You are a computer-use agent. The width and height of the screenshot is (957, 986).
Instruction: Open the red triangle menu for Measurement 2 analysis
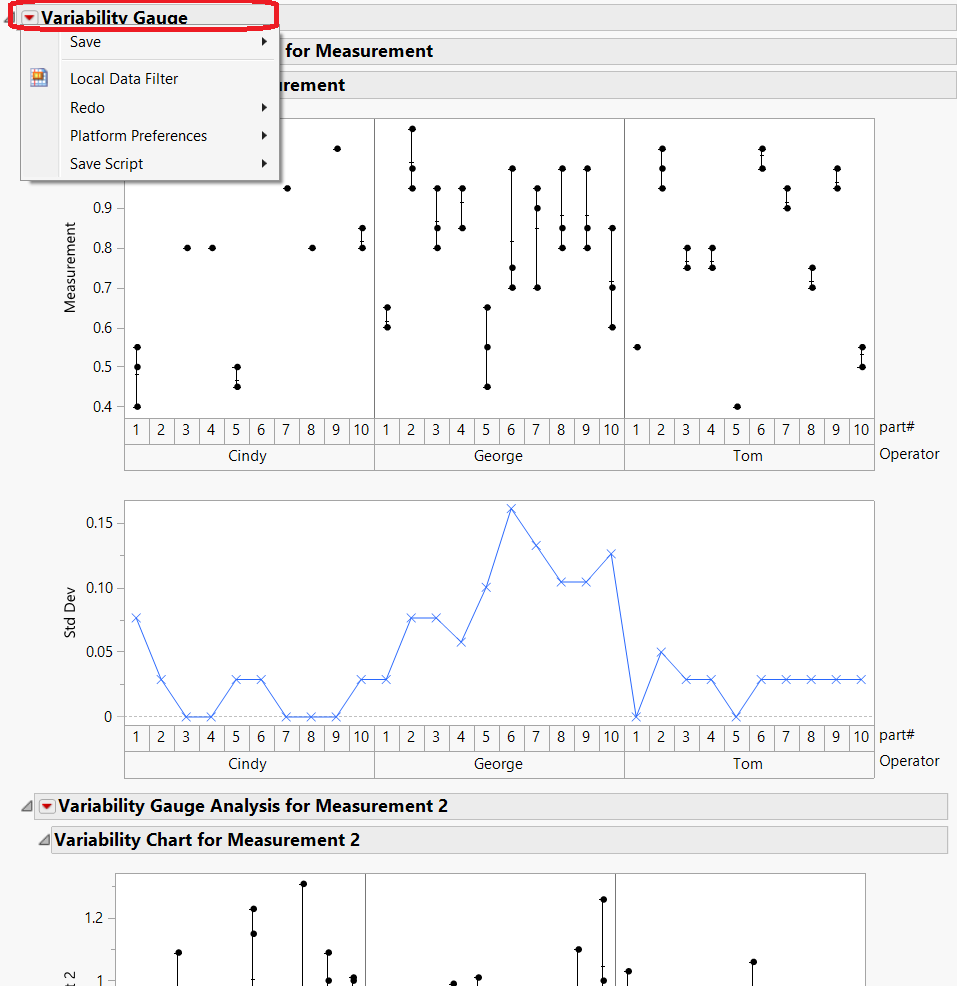click(45, 806)
